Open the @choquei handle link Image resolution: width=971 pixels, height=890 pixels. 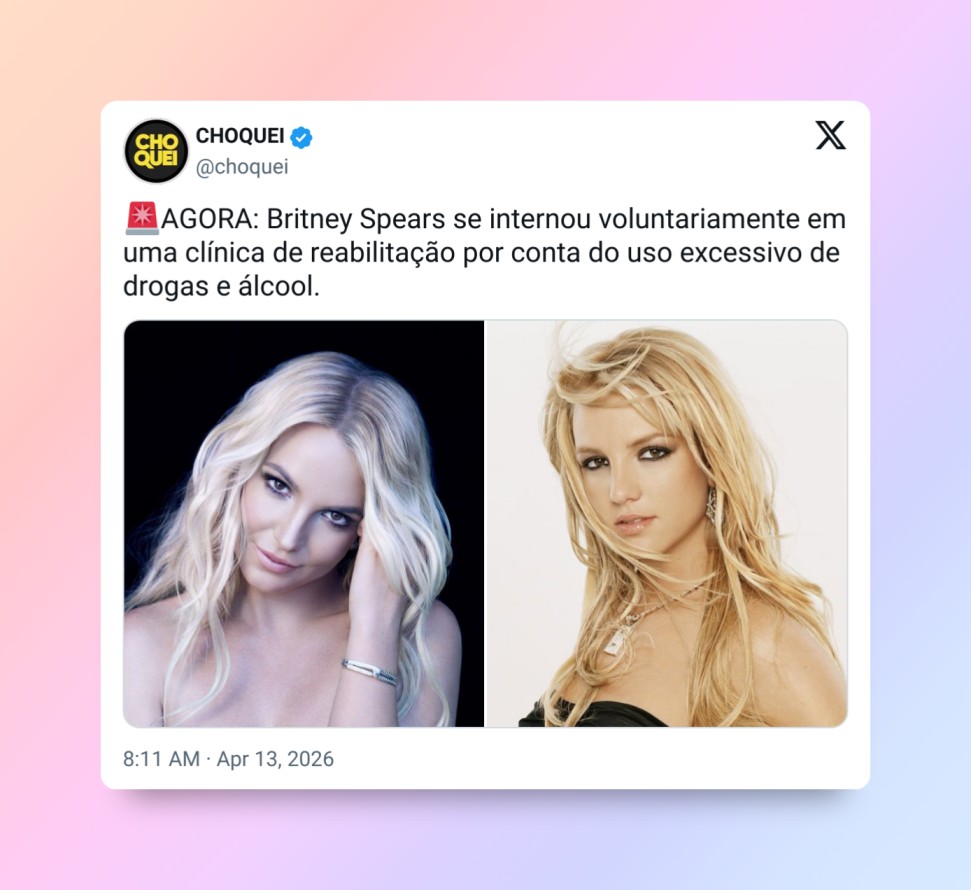[x=242, y=167]
